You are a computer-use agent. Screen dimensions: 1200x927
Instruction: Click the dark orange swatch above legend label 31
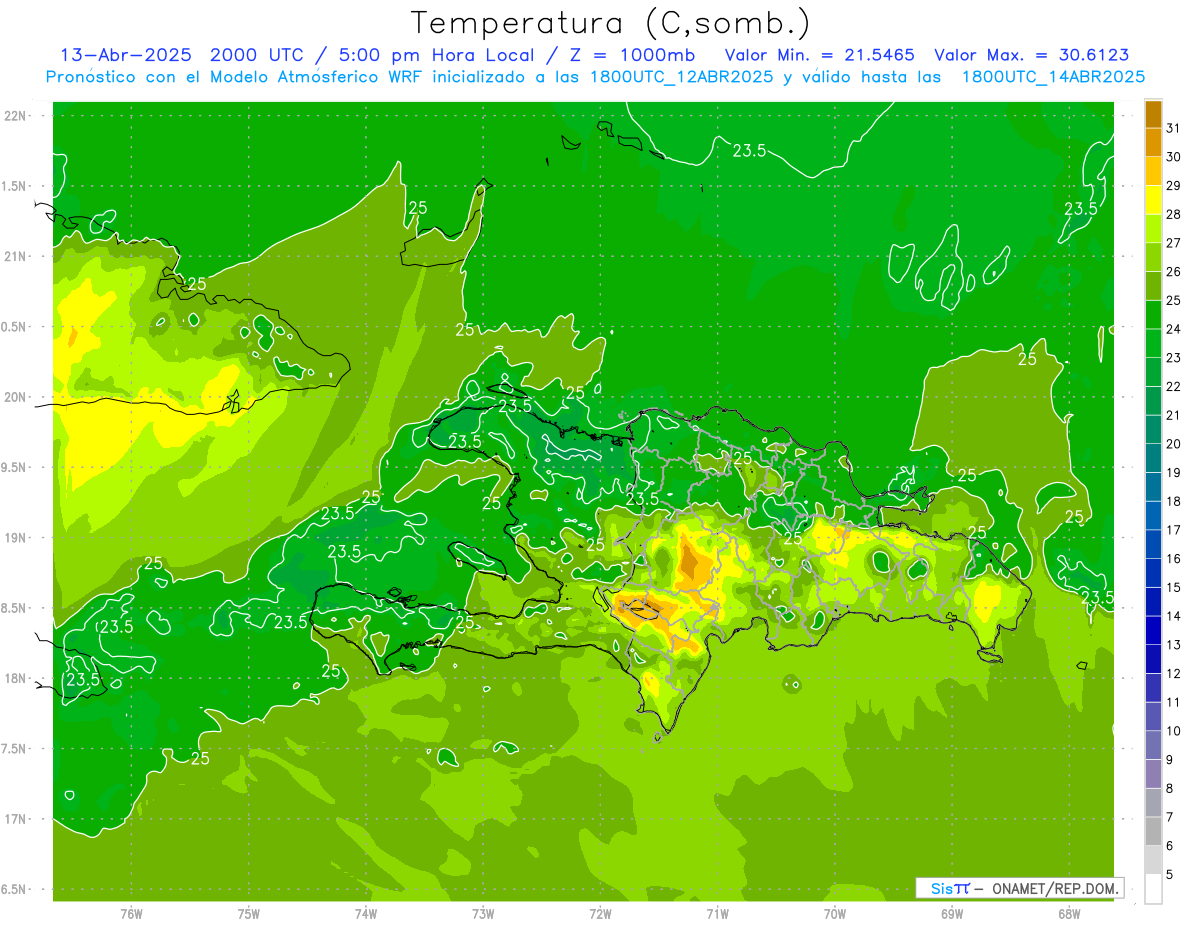(1153, 114)
